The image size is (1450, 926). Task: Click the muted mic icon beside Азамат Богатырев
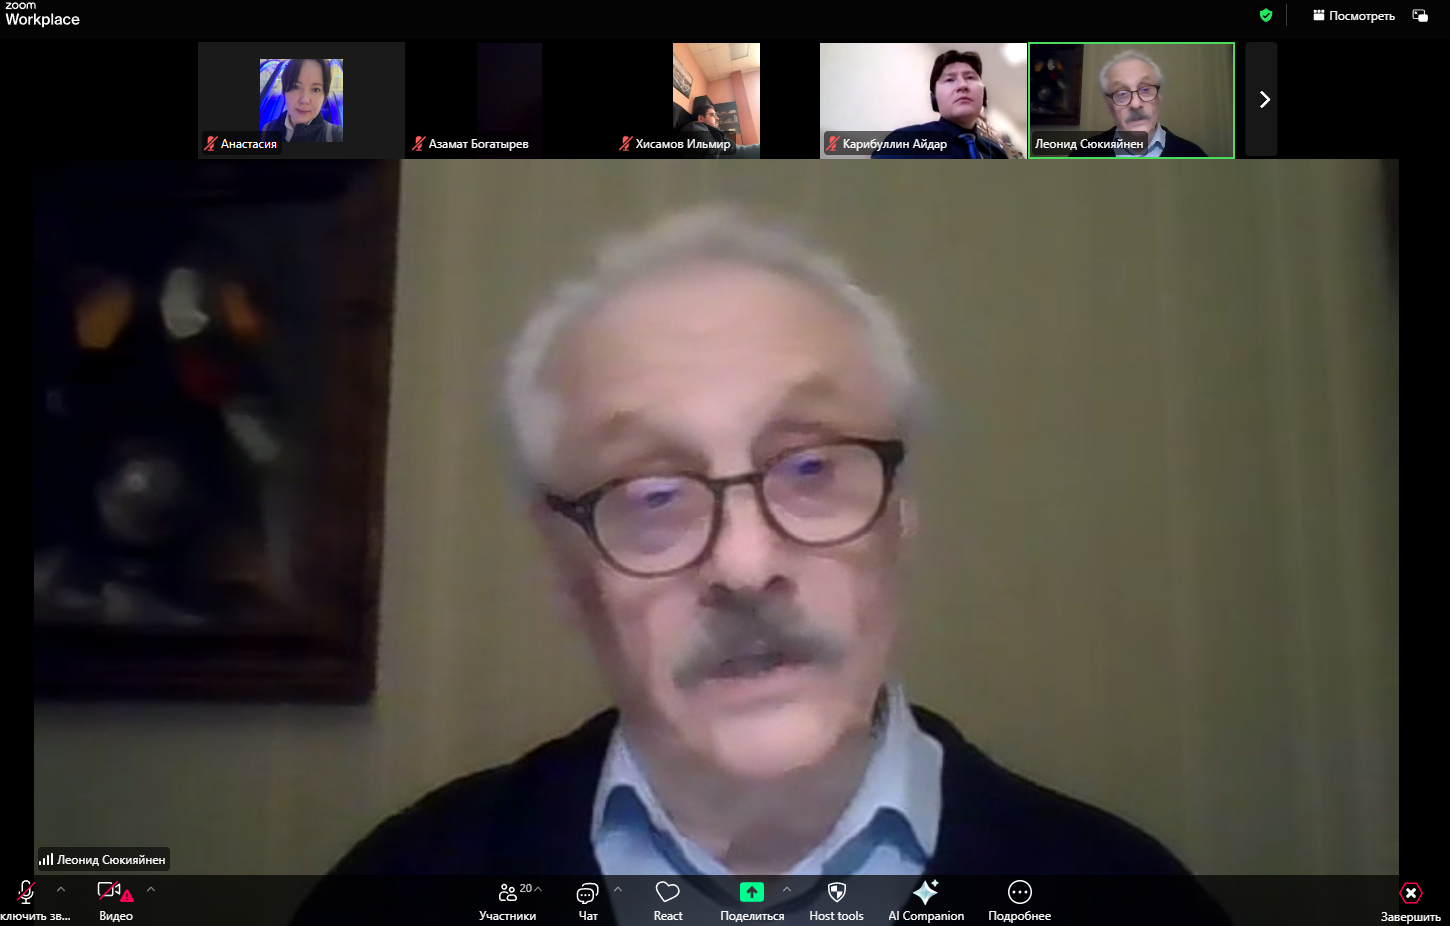pyautogui.click(x=419, y=144)
